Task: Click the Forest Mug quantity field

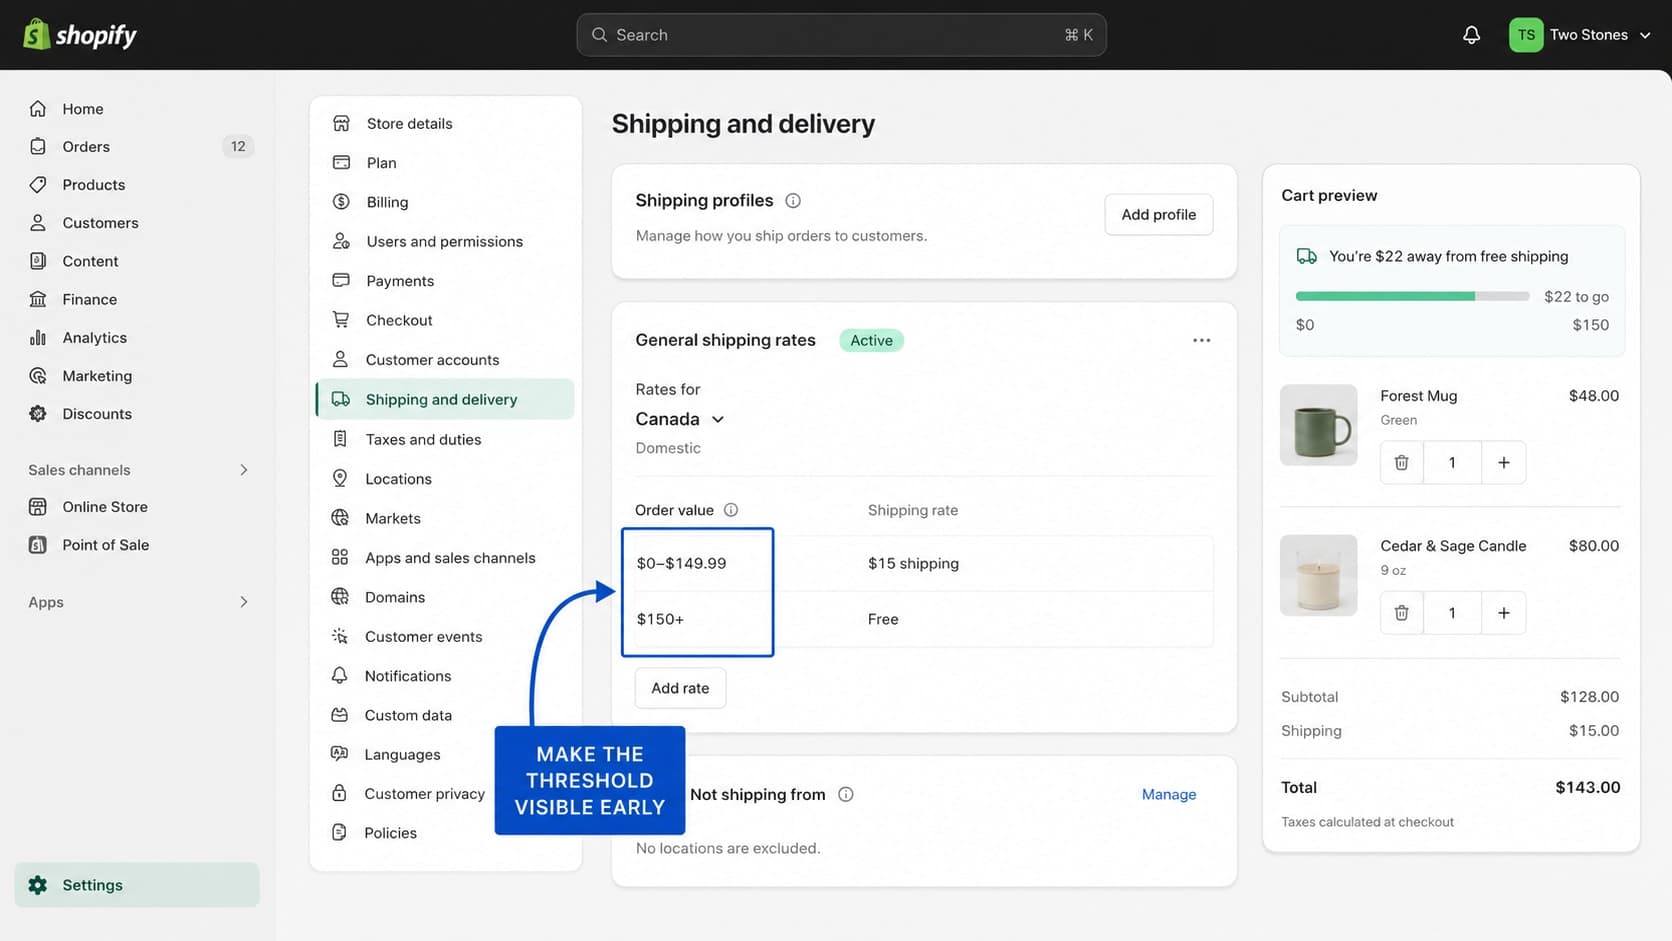Action: point(1452,462)
